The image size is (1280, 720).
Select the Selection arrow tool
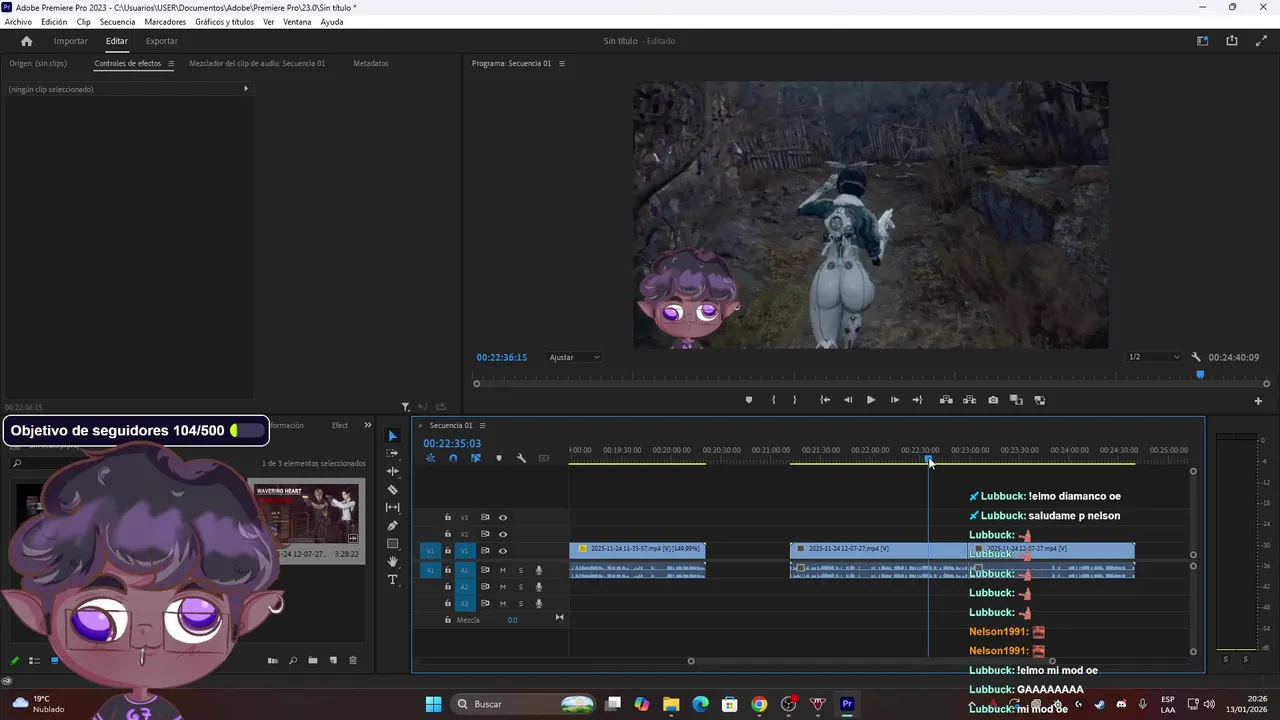(393, 436)
